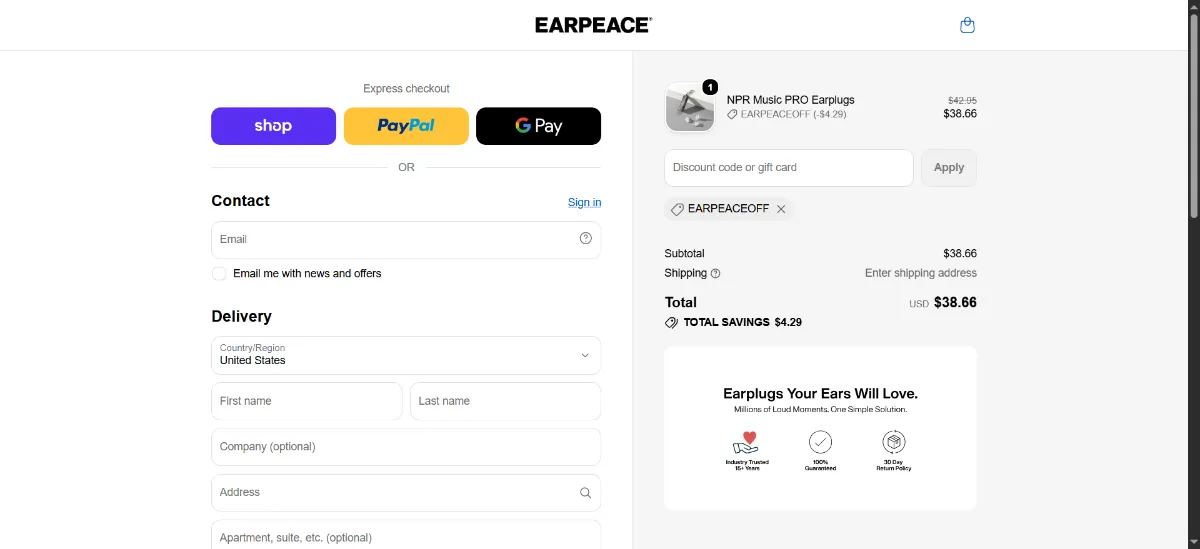Click the Last name field
1200x549 pixels.
(x=505, y=401)
